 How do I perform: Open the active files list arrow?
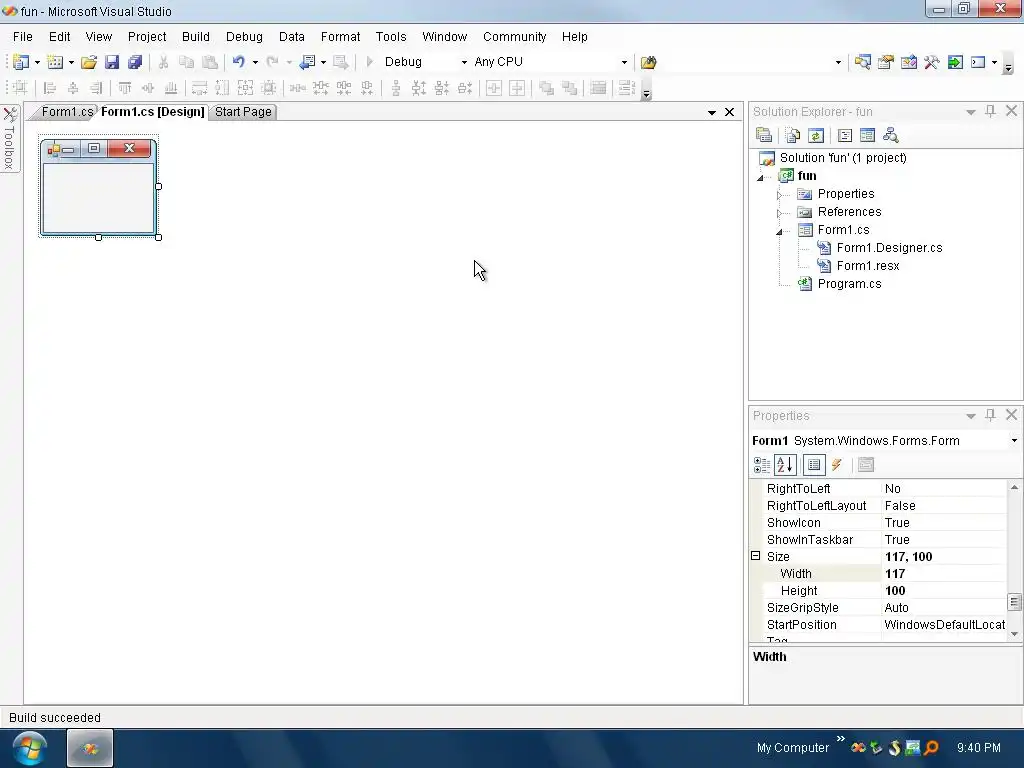[x=711, y=112]
